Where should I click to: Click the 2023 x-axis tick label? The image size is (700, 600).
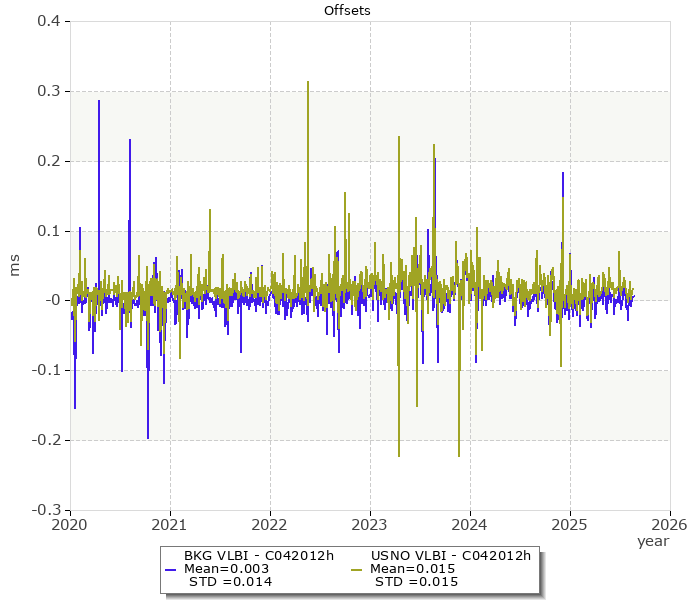(370, 524)
